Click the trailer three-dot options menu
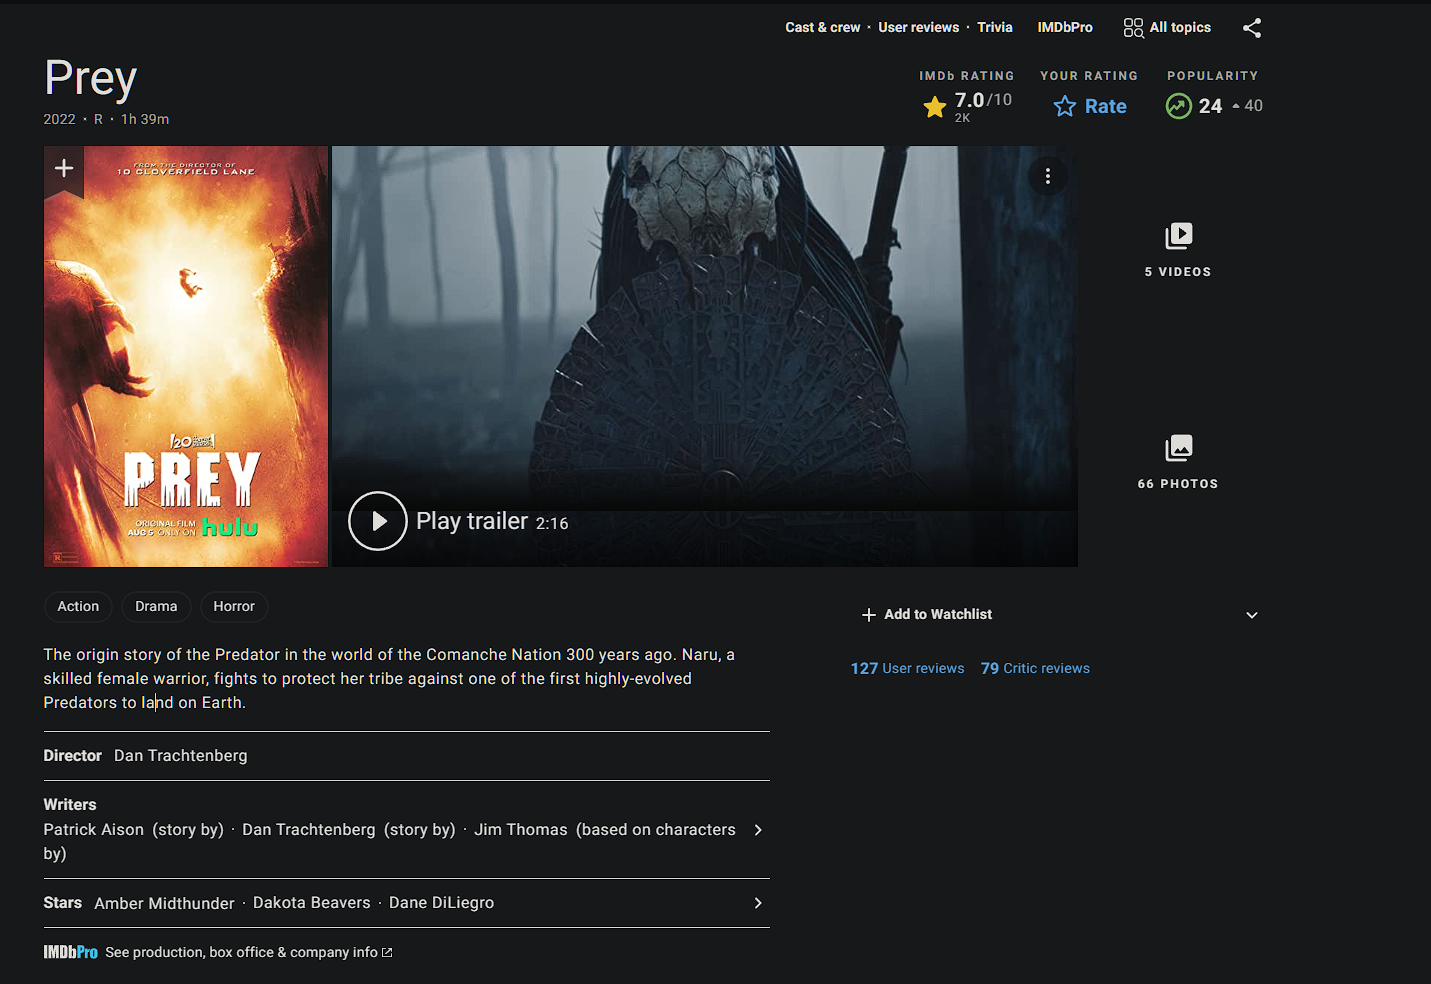The height and width of the screenshot is (984, 1431). (x=1048, y=176)
